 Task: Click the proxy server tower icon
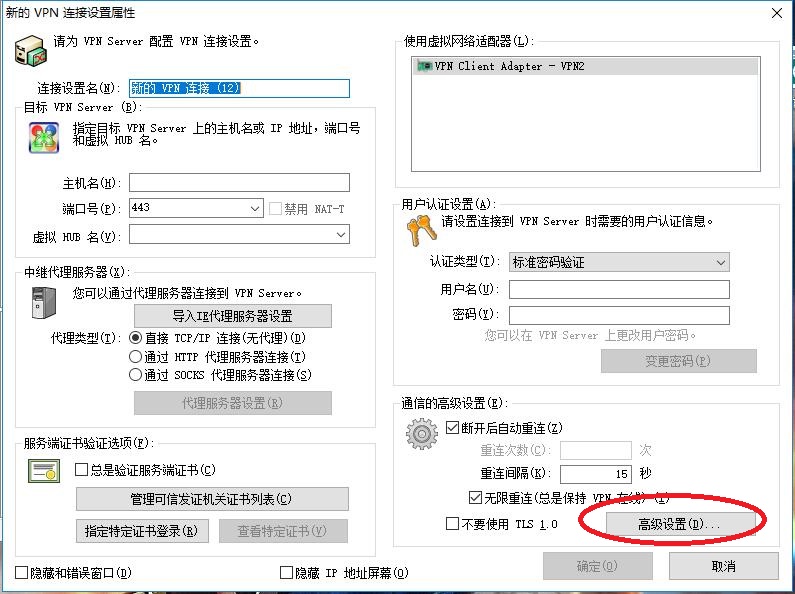tap(43, 303)
